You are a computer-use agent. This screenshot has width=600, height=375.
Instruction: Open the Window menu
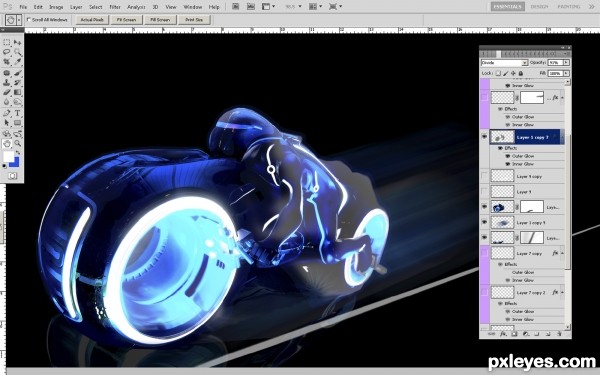(x=192, y=7)
